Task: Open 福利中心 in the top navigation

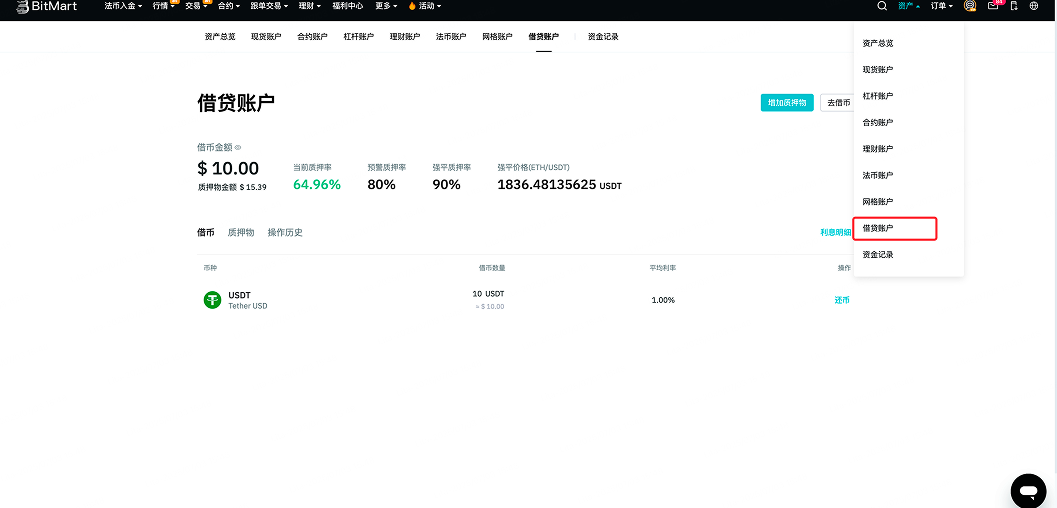Action: (x=347, y=6)
